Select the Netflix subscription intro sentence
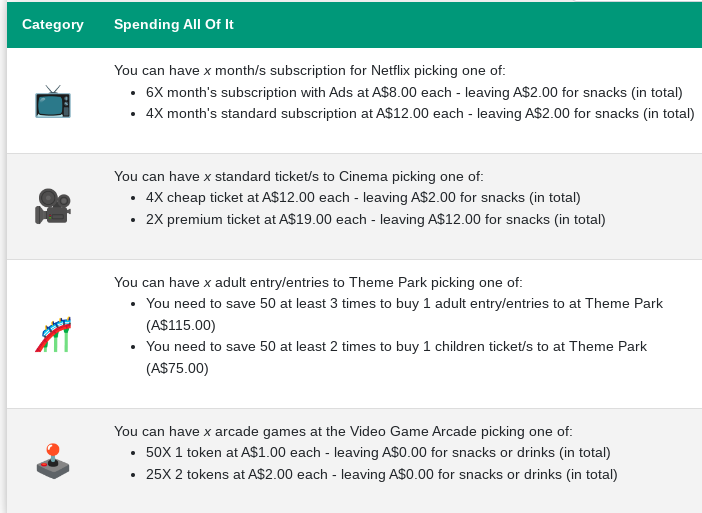702x513 pixels. click(x=310, y=70)
